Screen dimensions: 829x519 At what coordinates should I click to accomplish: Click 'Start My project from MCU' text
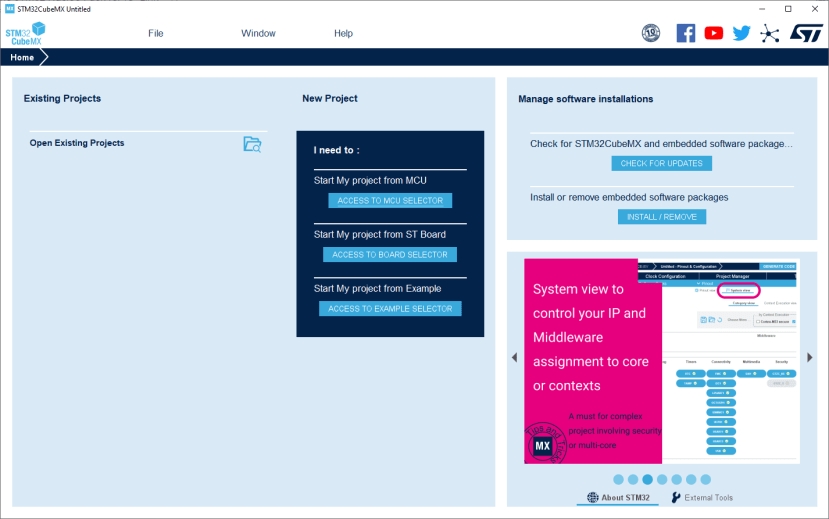click(x=370, y=180)
